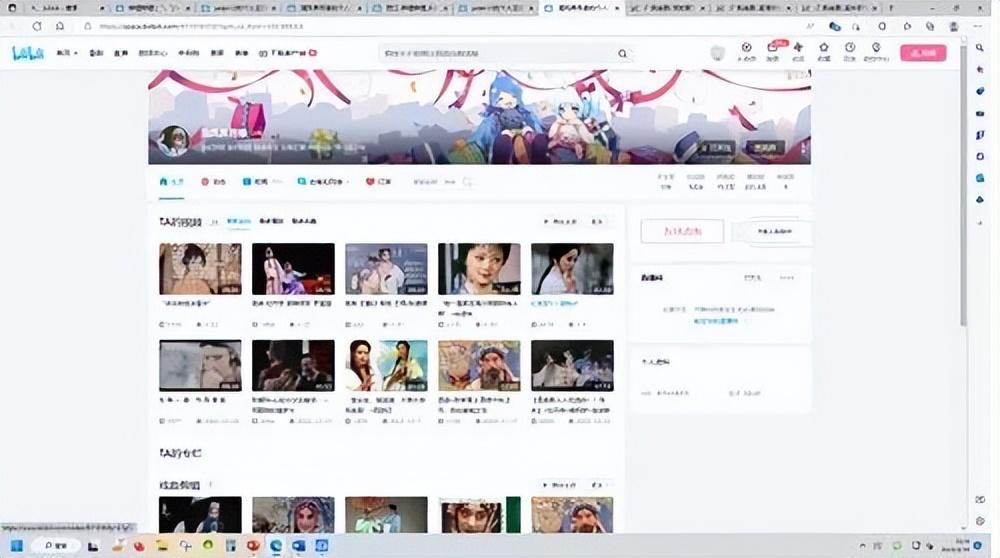Open favorites star icon in Bilibili header
The height and width of the screenshot is (558, 1000).
(824, 50)
